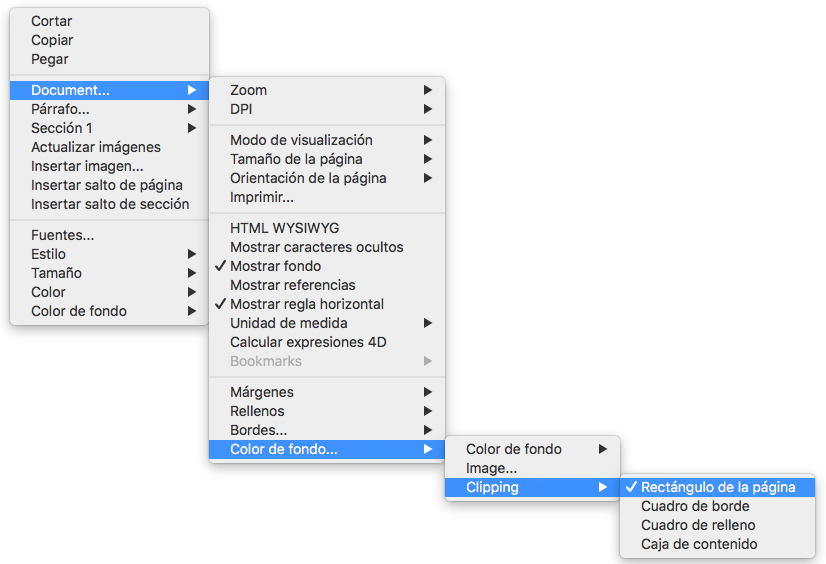
Task: Disable Mostrar regla horizontal option
Action: [306, 304]
